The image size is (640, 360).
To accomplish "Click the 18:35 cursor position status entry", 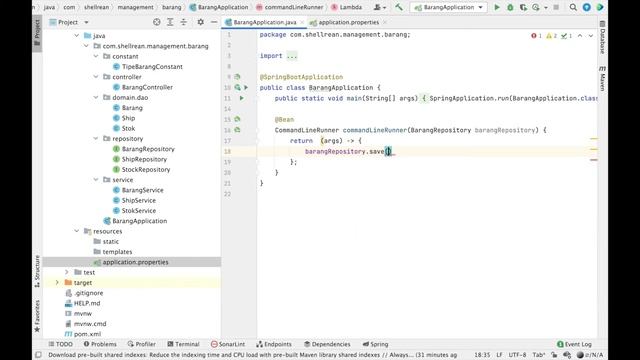I will [482, 355].
